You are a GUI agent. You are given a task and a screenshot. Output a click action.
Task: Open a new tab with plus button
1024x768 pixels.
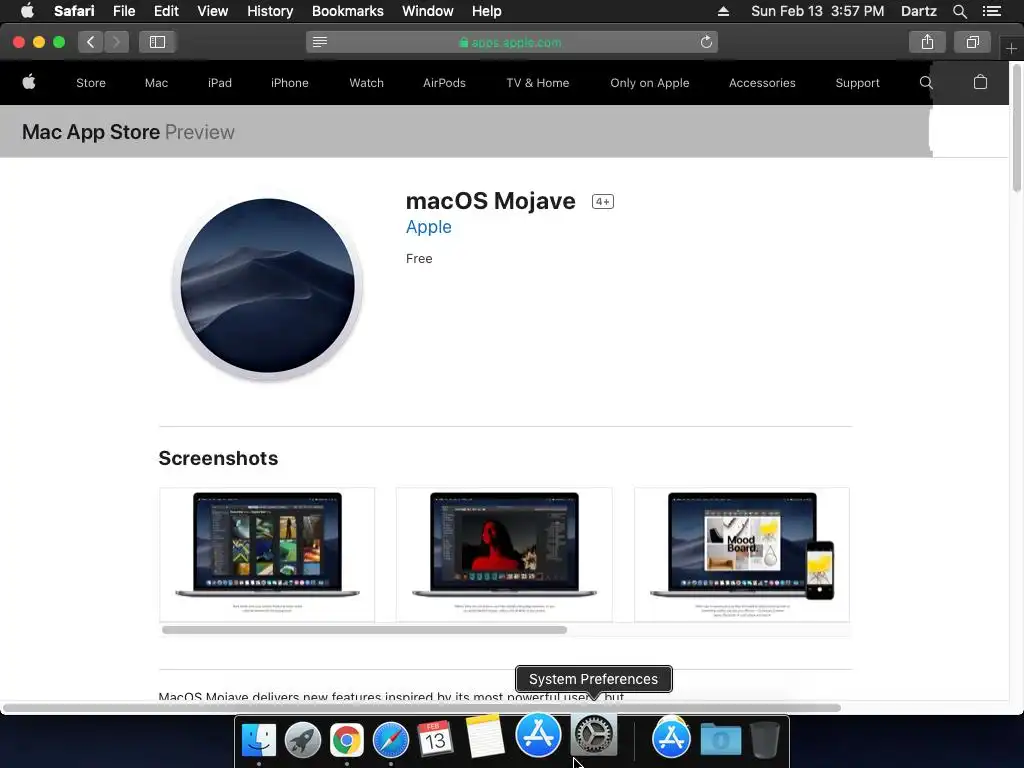[1011, 48]
